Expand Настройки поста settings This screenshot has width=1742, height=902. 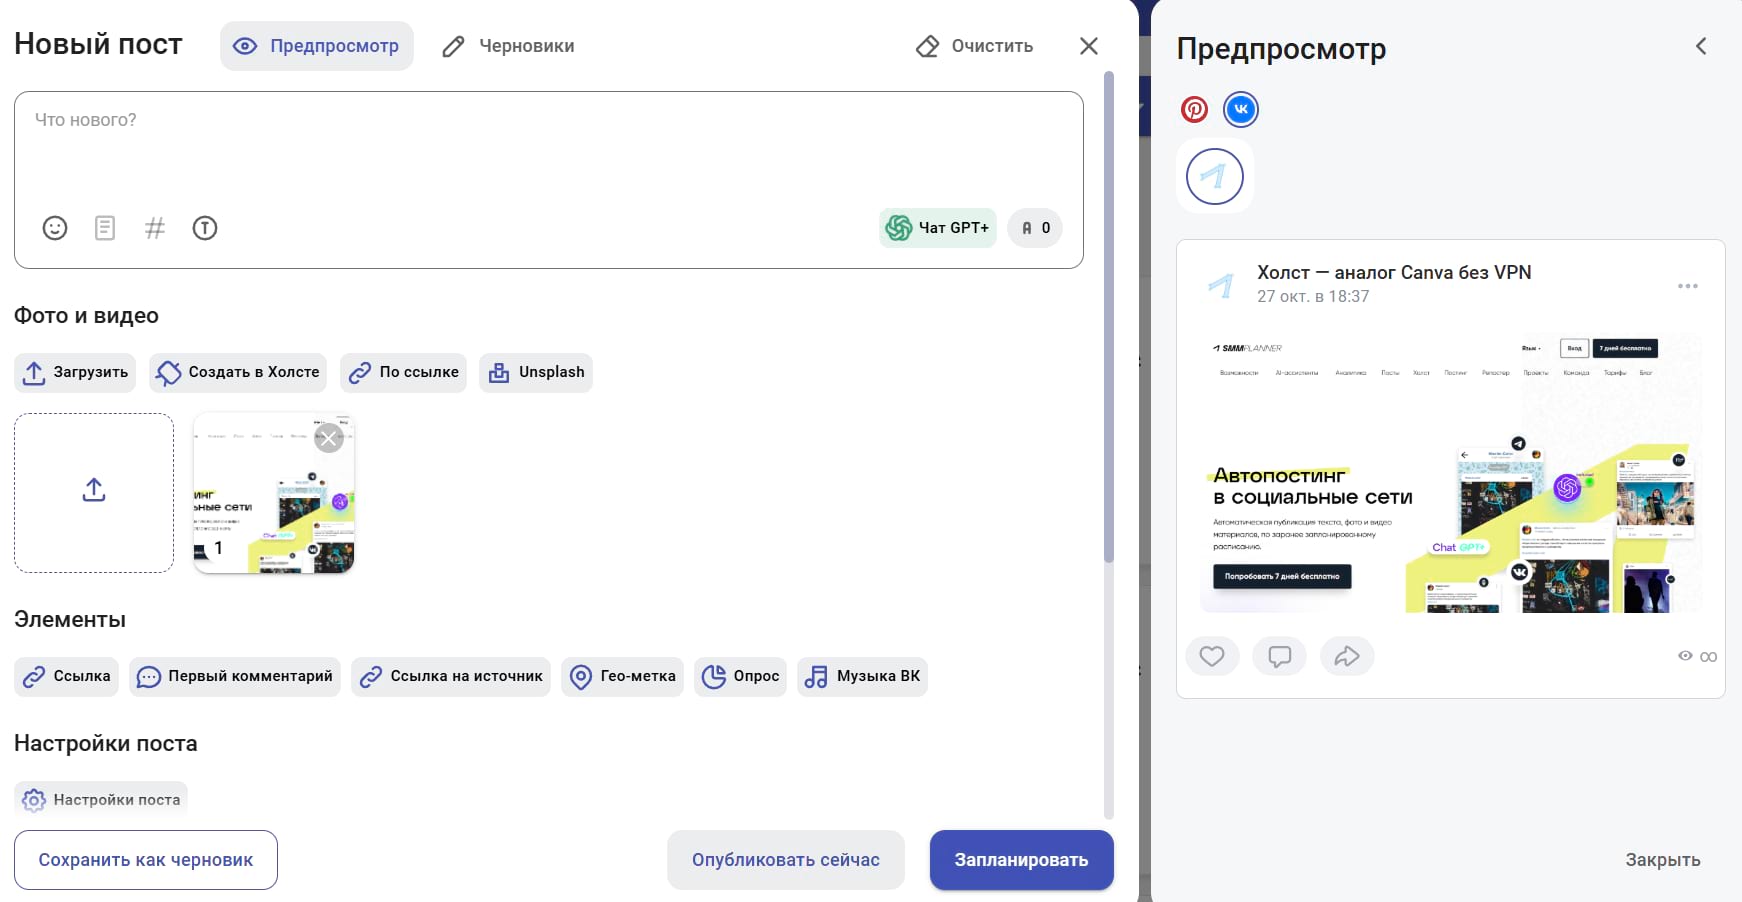100,799
